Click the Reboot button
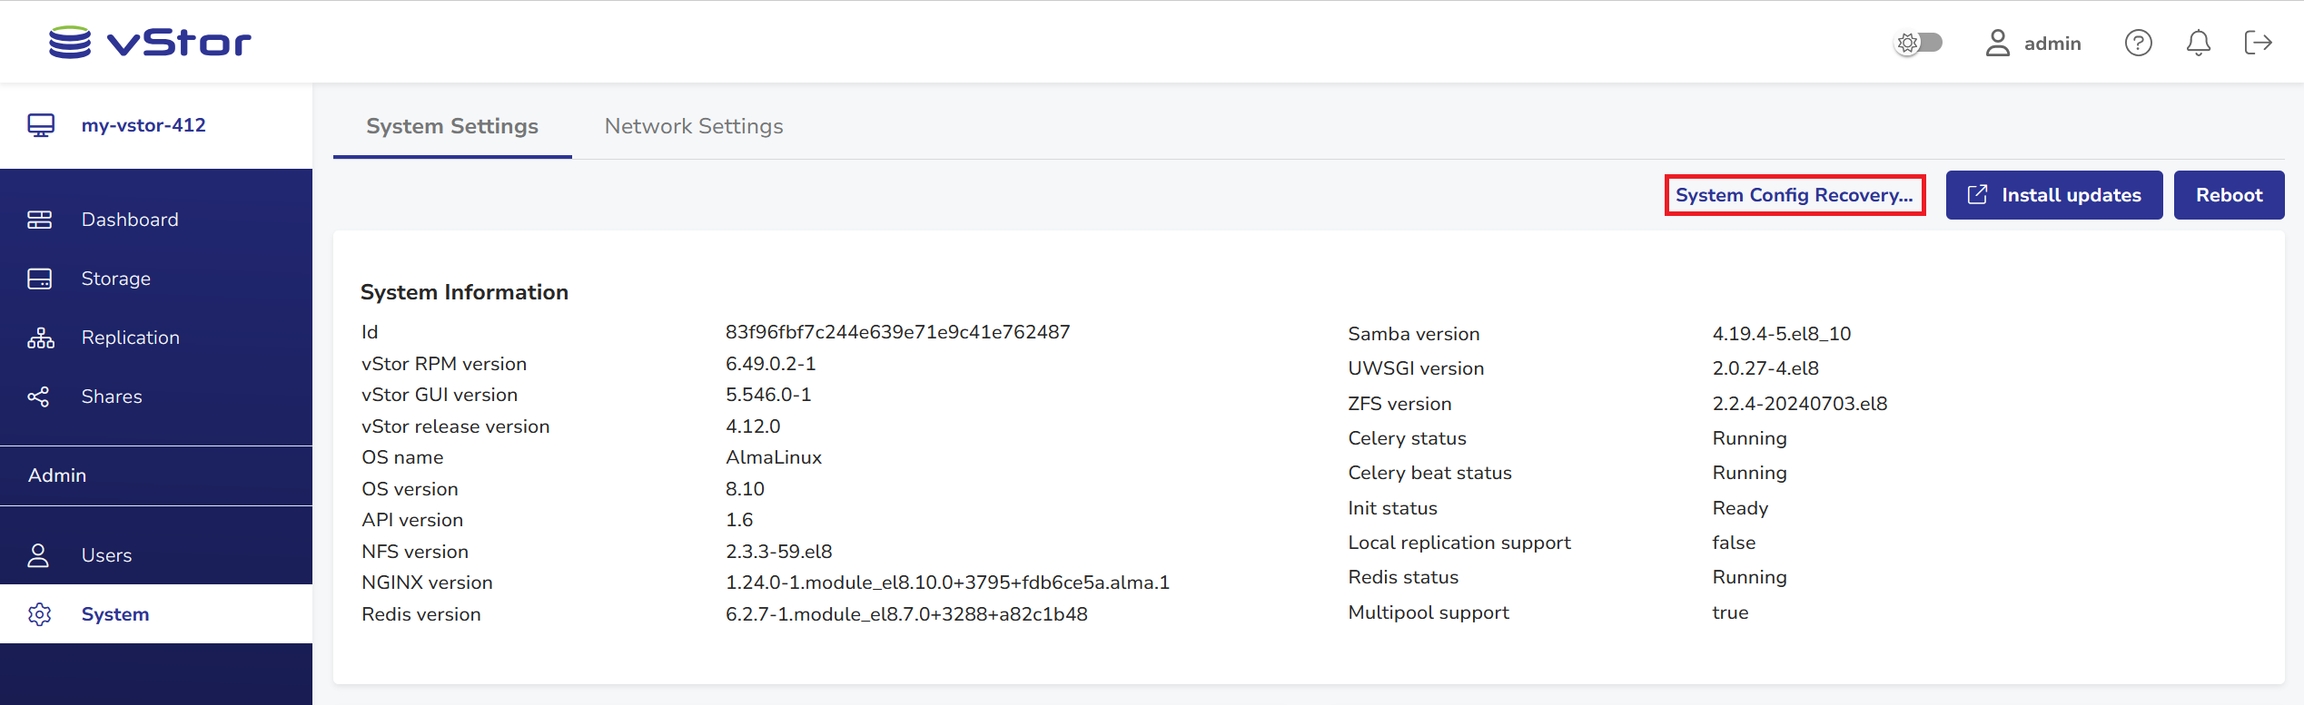The width and height of the screenshot is (2304, 705). point(2228,195)
